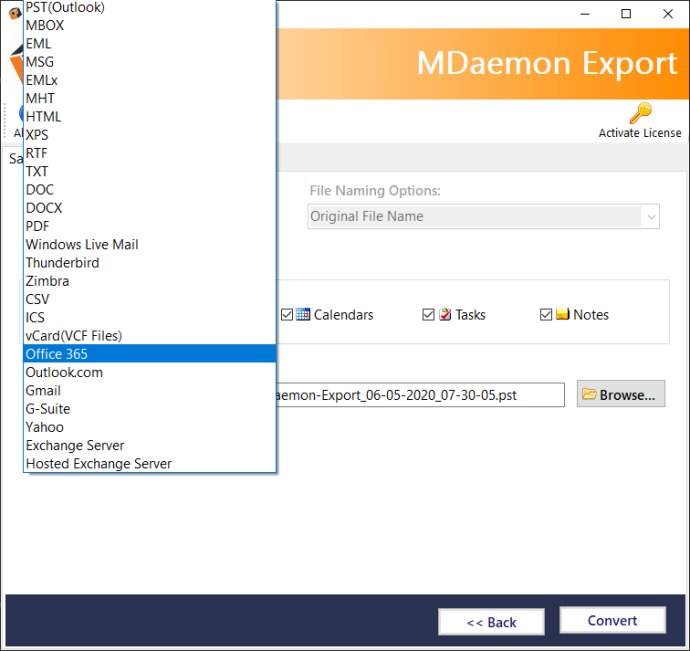The width and height of the screenshot is (690, 651).
Task: Pick vCard(VCF Files) option
Action: (150, 336)
